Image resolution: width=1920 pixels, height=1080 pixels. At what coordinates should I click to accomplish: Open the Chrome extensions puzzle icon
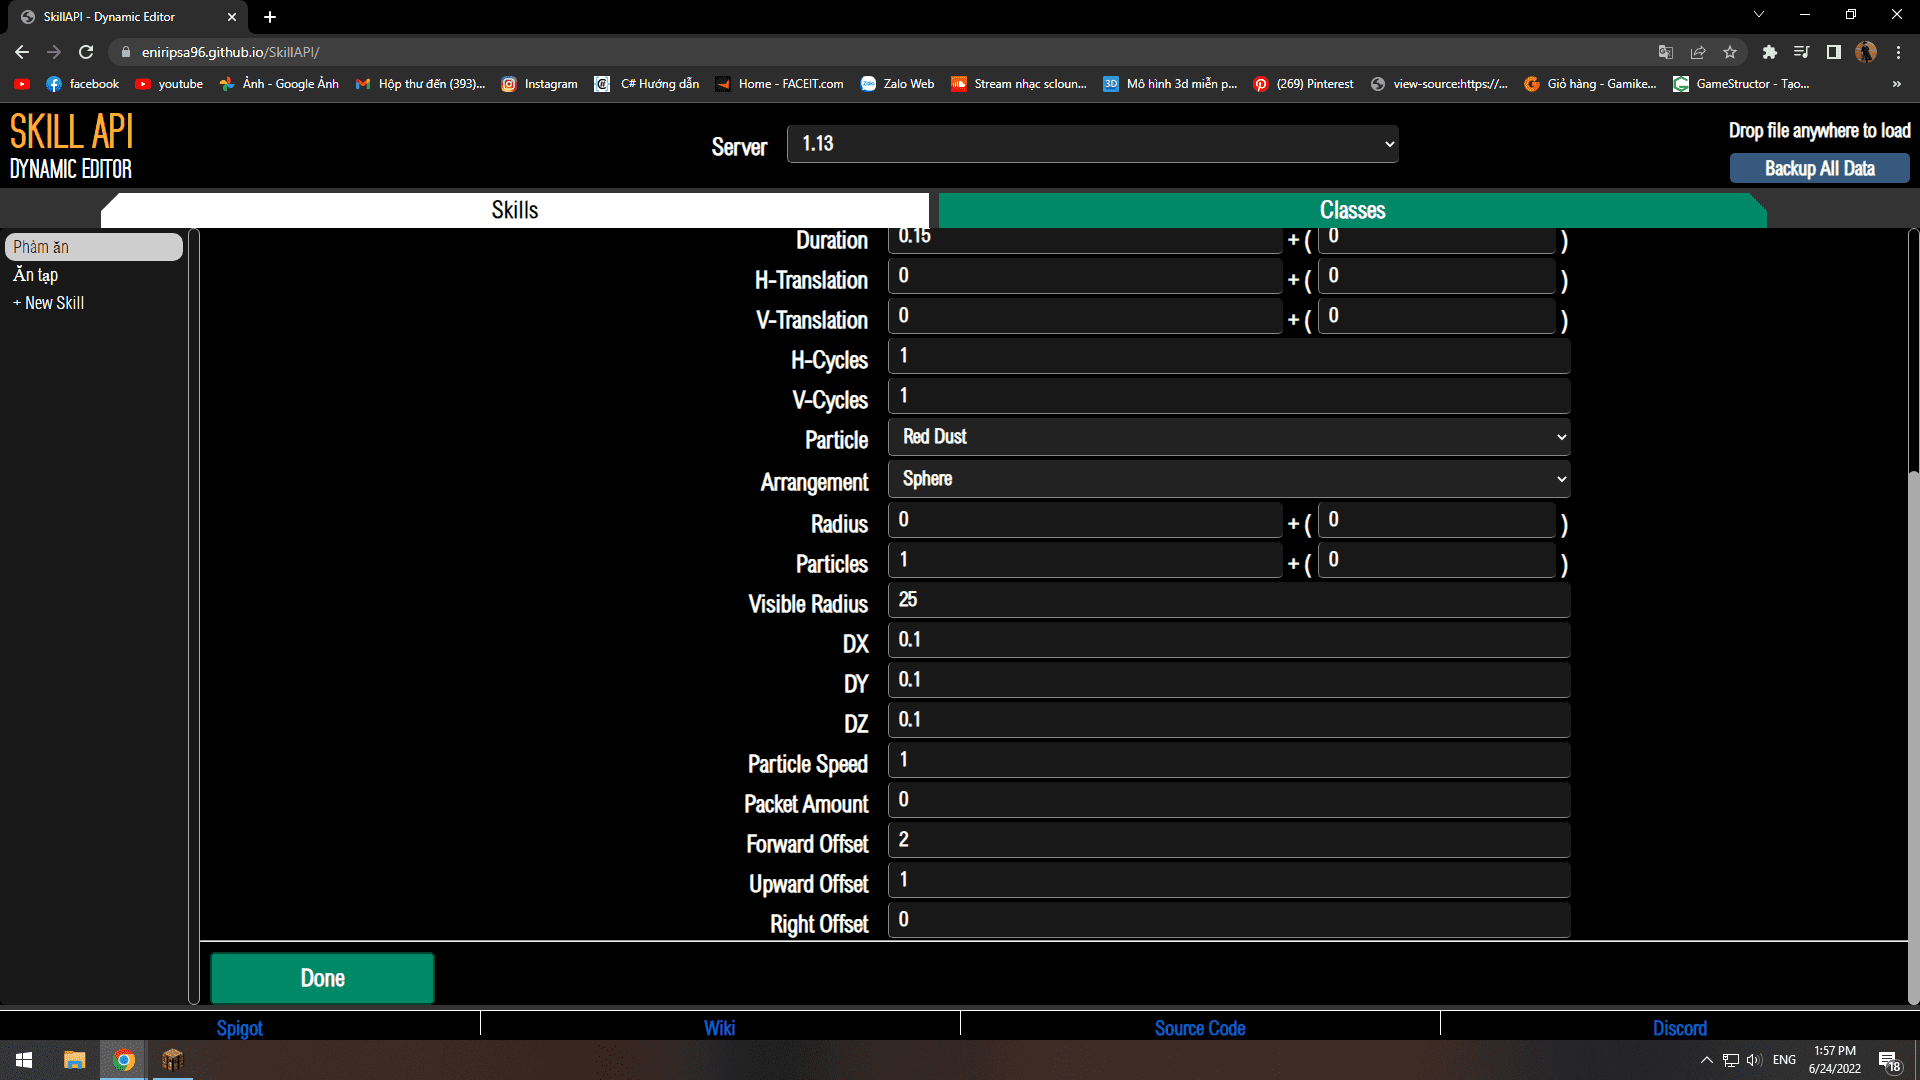[1770, 52]
